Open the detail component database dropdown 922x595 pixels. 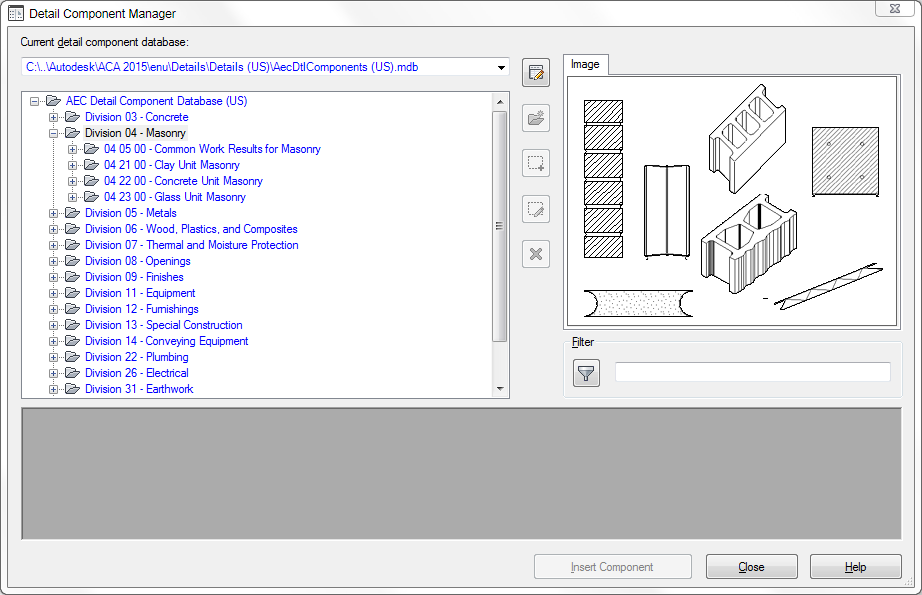click(503, 67)
